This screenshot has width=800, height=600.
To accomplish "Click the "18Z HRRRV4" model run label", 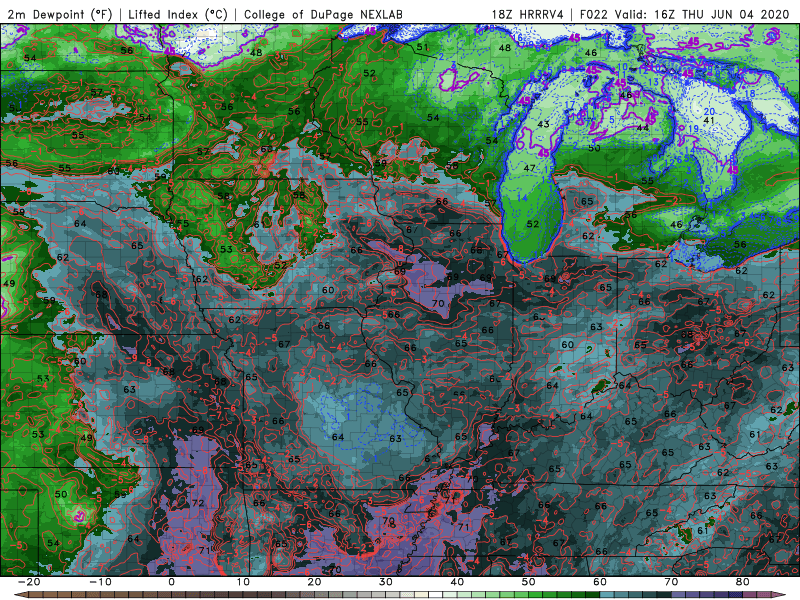I will [528, 14].
